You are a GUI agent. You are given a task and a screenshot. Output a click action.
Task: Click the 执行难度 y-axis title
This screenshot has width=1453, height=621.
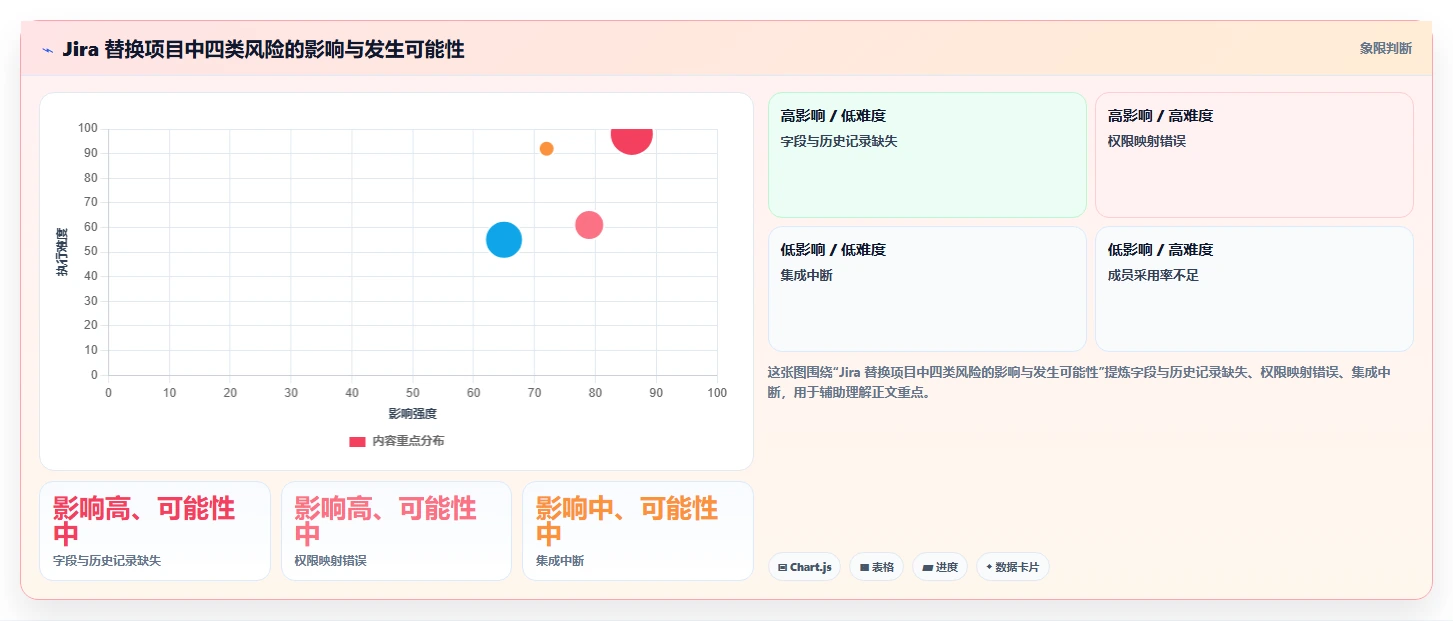pos(62,252)
